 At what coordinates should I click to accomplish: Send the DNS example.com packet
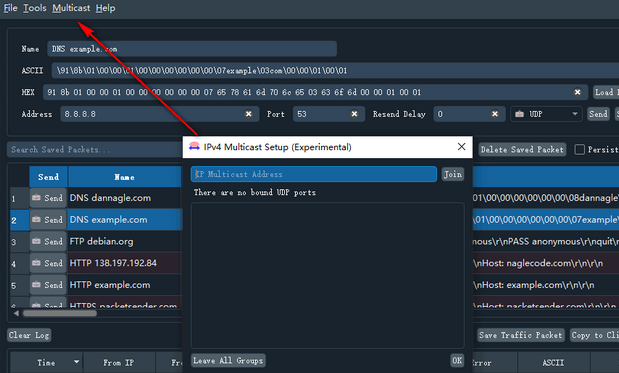click(x=48, y=219)
